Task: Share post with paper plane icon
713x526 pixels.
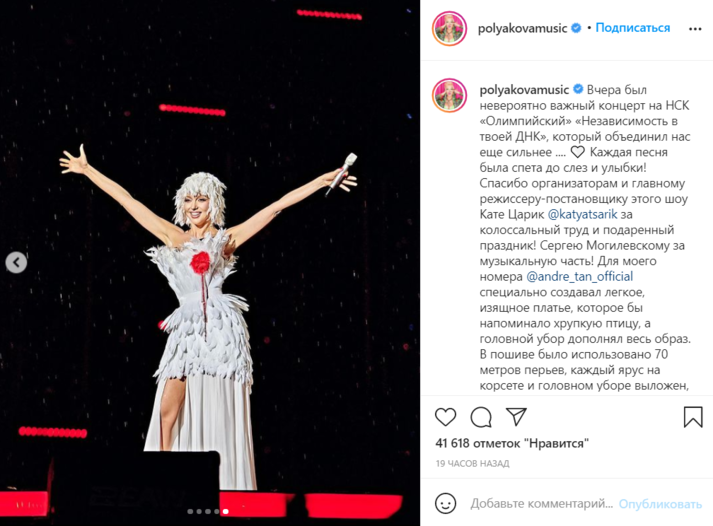Action: click(x=516, y=416)
